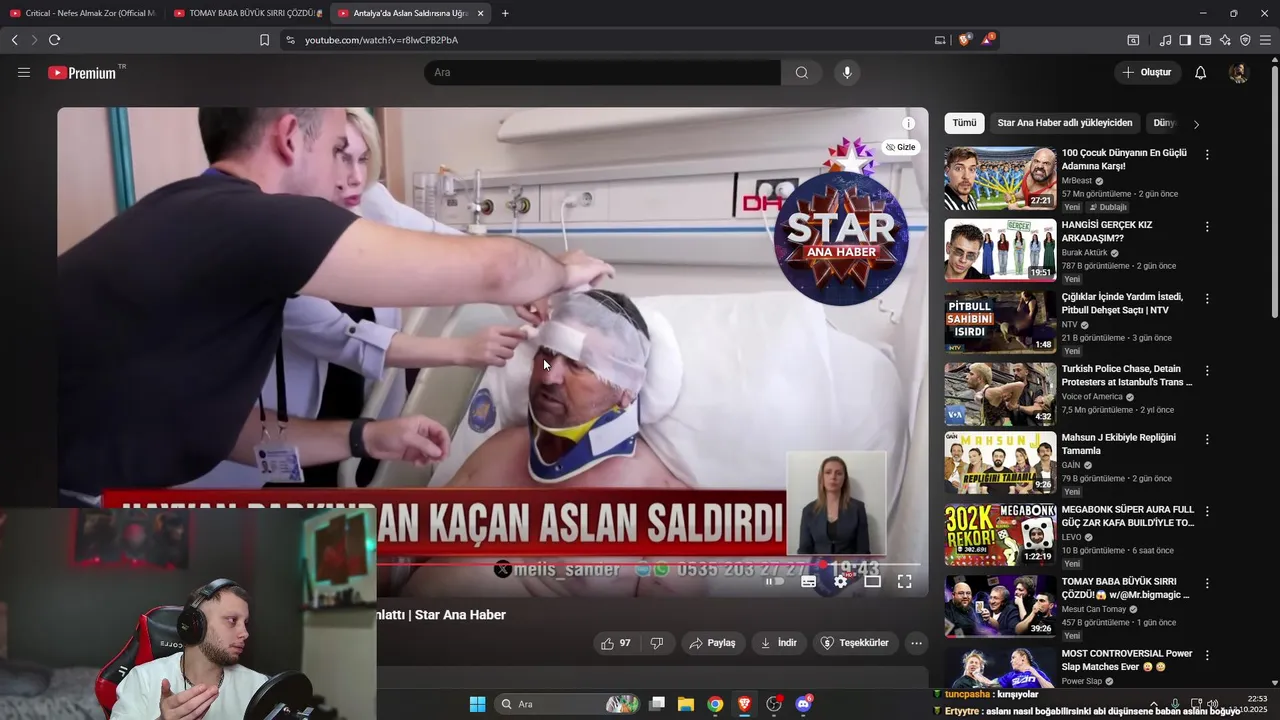Switch player to theater mode
1280x720 pixels.
[x=872, y=581]
